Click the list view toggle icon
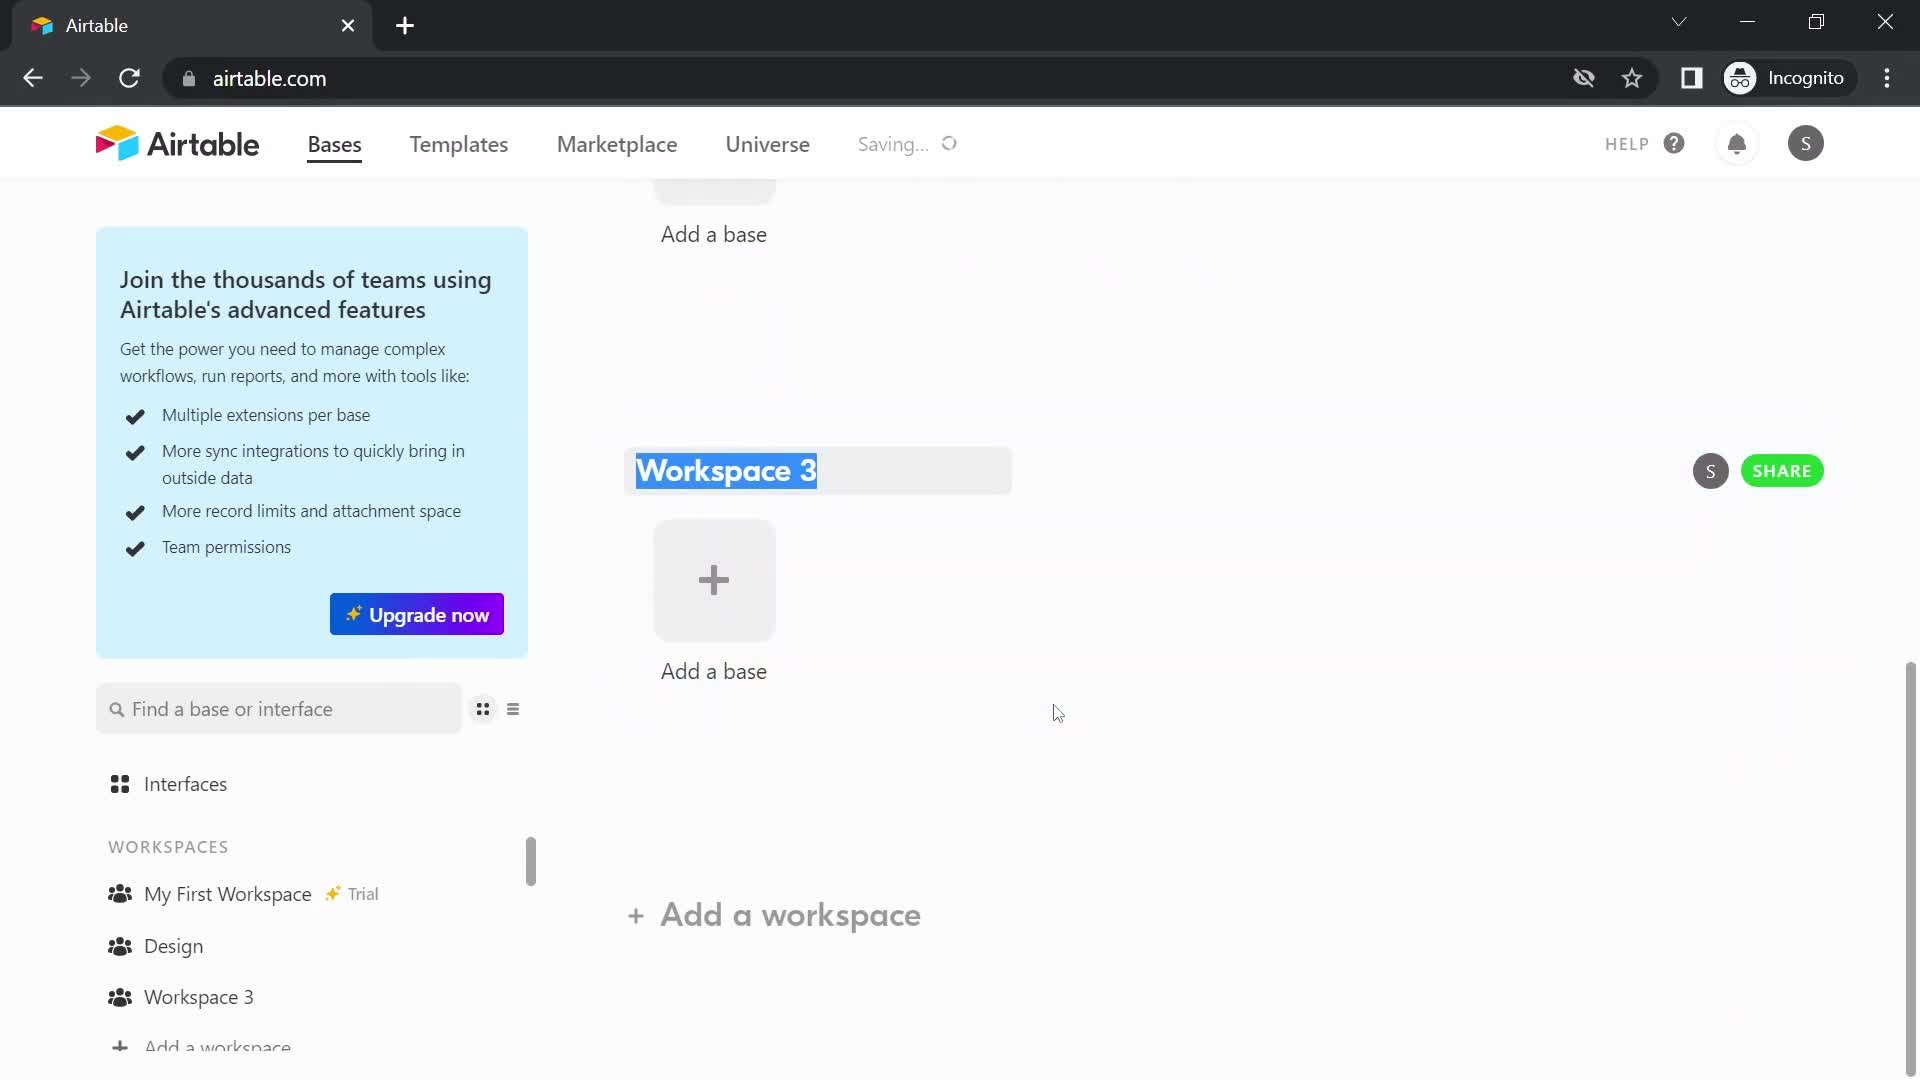This screenshot has width=1920, height=1080. click(512, 709)
